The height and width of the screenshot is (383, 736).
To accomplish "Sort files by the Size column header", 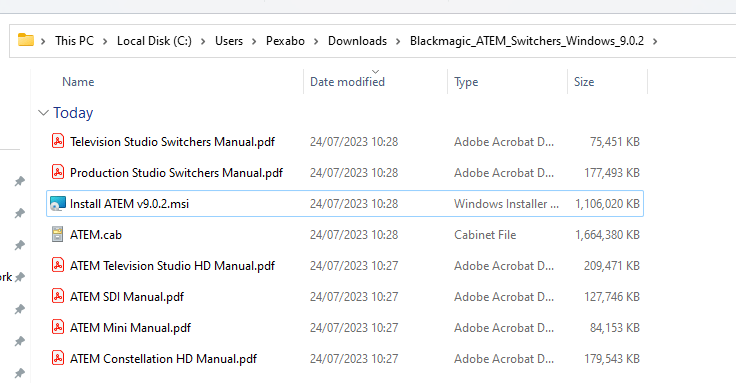I will [584, 82].
